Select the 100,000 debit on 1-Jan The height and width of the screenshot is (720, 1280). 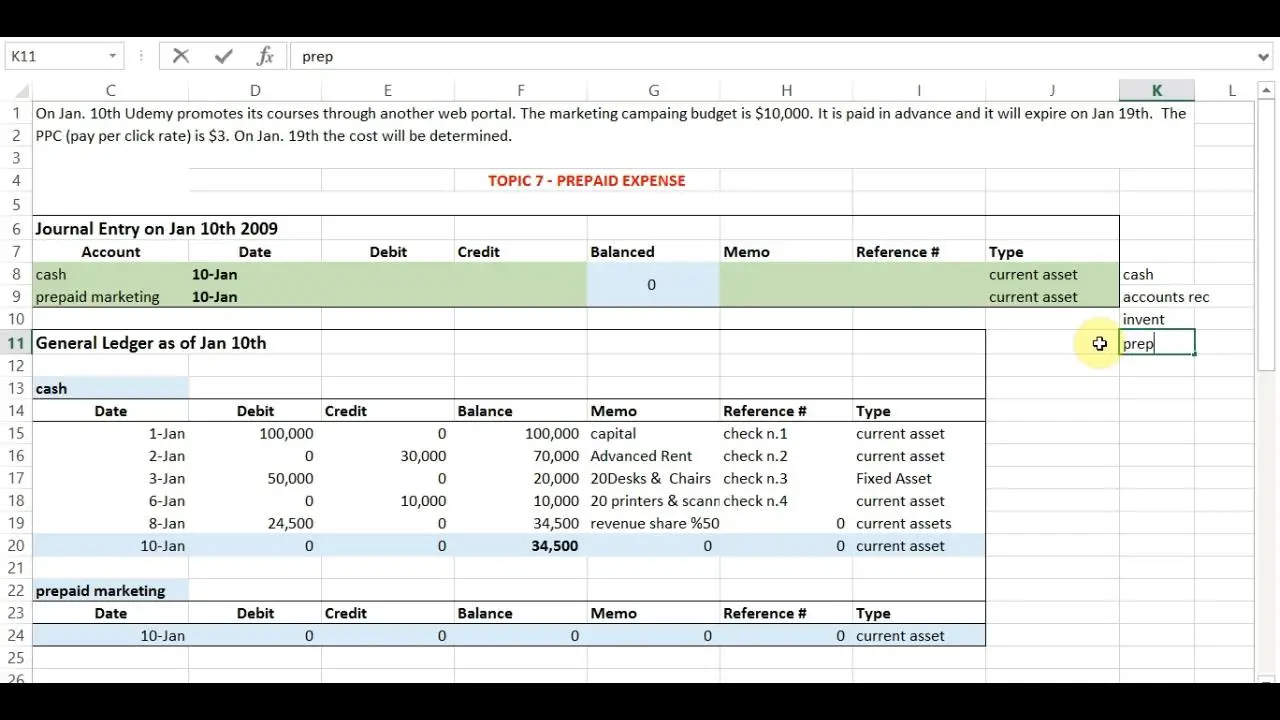255,434
